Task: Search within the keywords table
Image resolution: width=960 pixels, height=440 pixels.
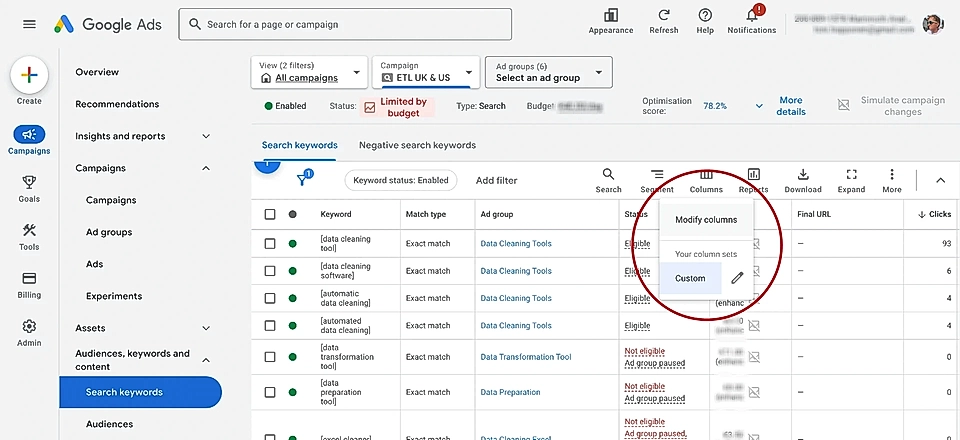Action: tap(608, 181)
